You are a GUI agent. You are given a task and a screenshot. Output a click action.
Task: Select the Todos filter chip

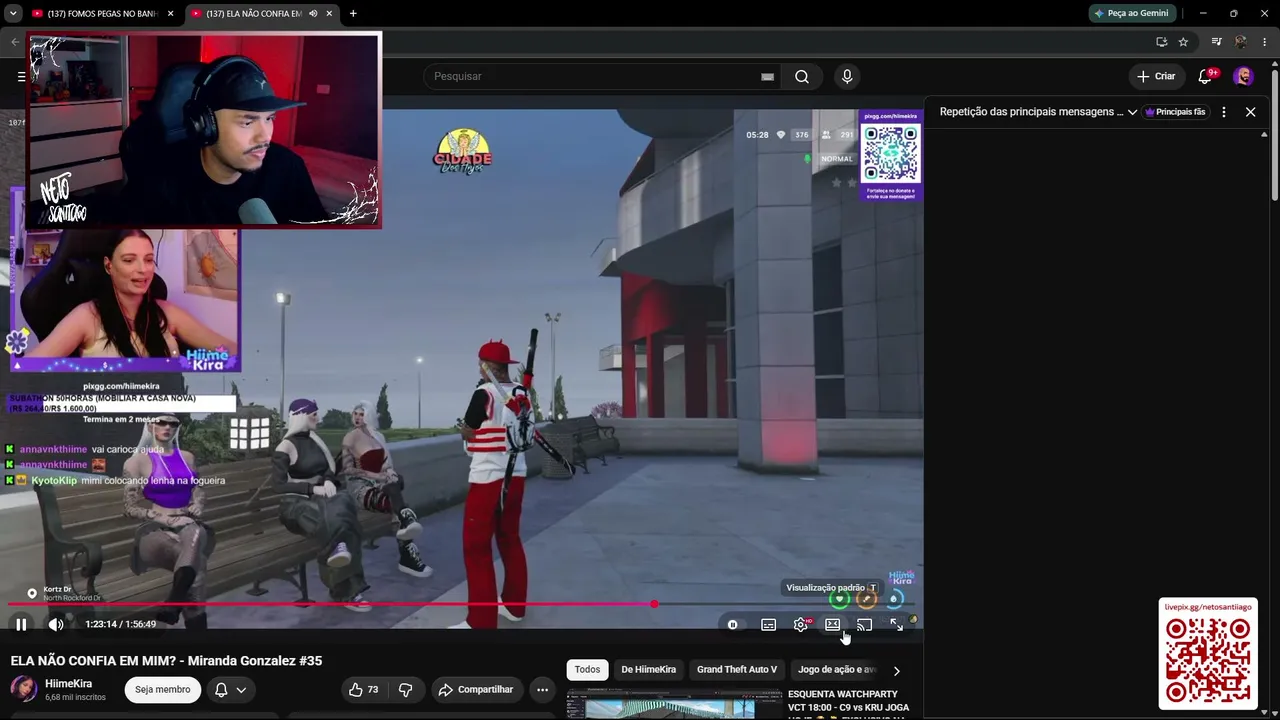pos(588,669)
